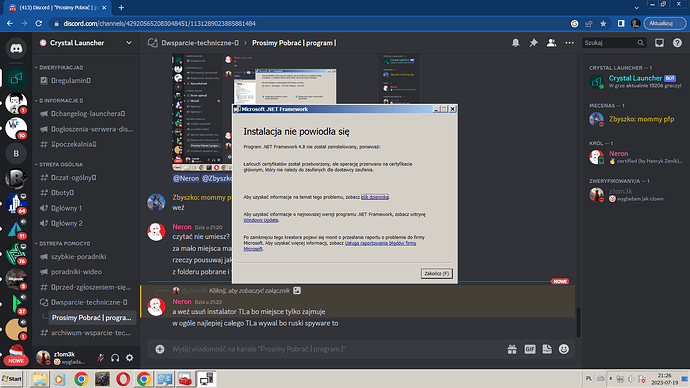Click the Zakończ button in dialog
690x388 pixels.
click(437, 274)
